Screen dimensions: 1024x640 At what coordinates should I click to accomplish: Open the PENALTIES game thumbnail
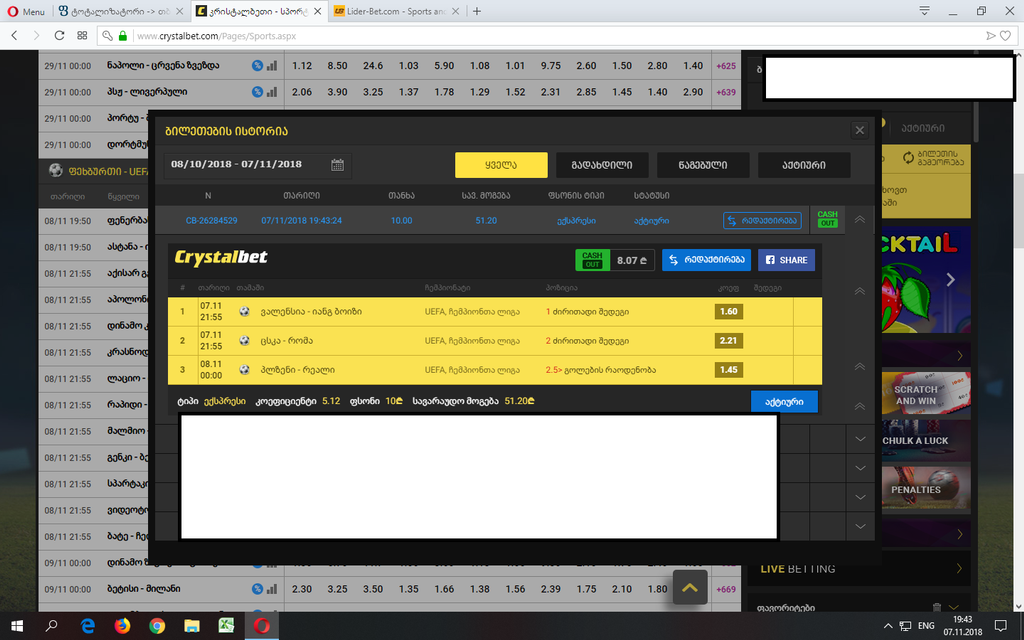click(925, 490)
